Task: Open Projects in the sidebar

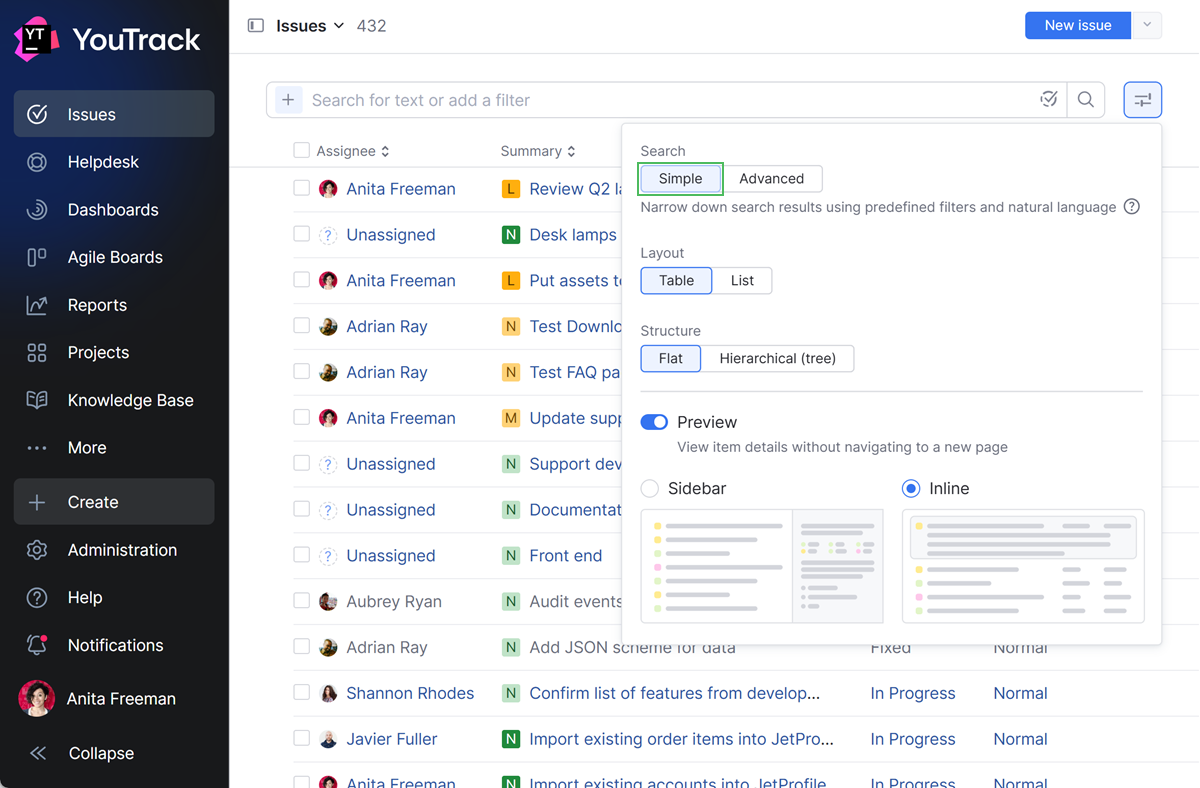Action: (x=114, y=352)
